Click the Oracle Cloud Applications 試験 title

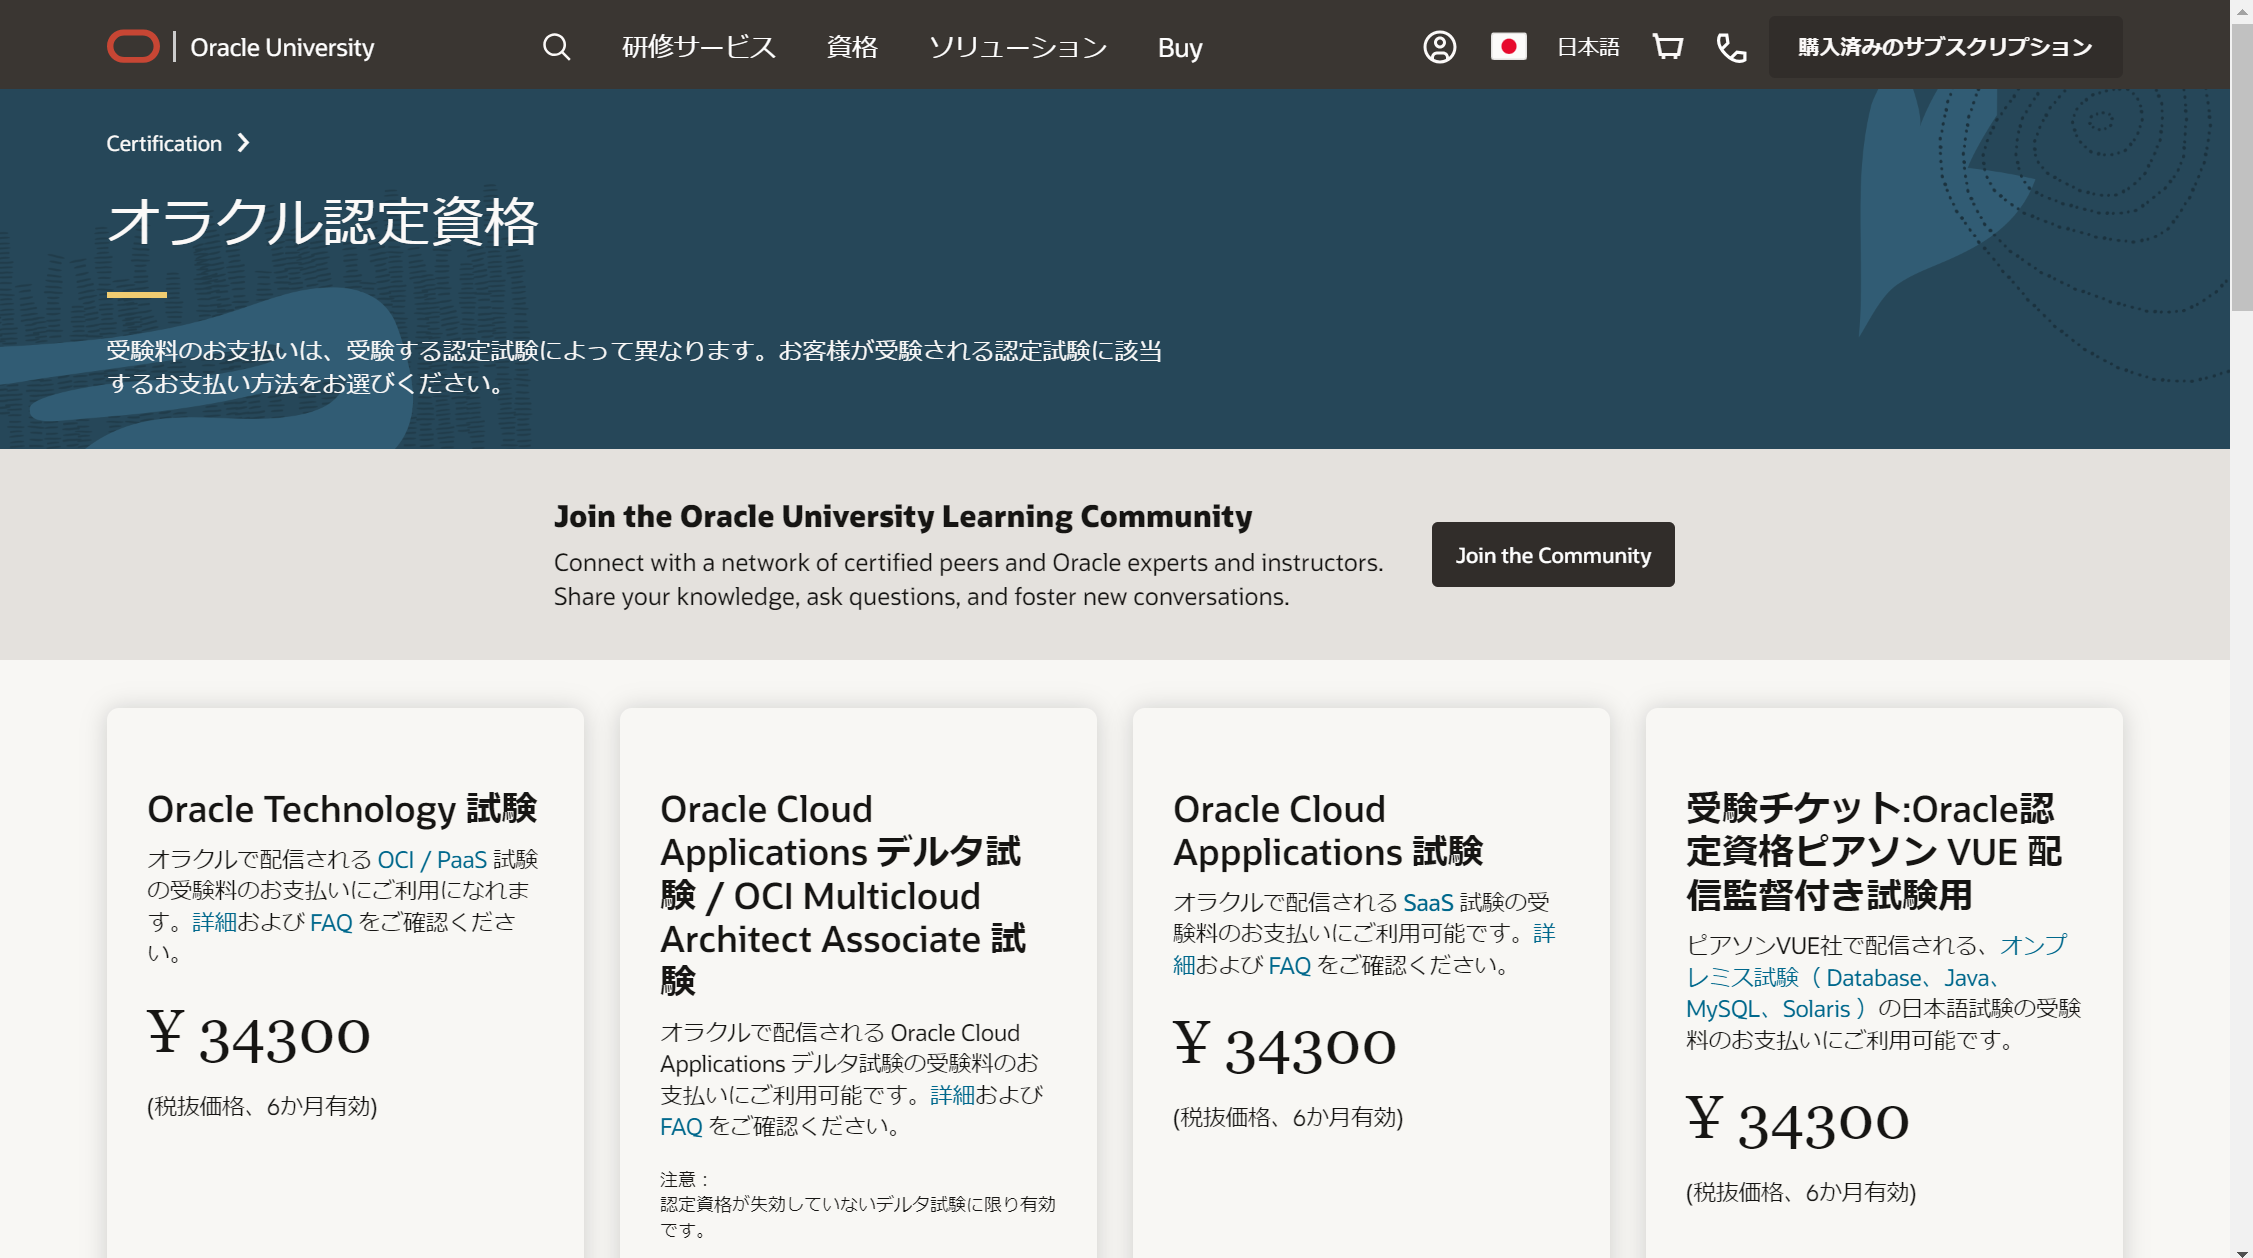coord(1328,830)
